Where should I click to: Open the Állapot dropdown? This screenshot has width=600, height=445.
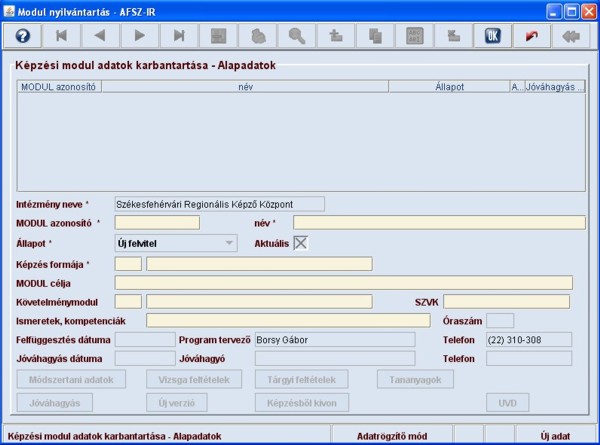click(175, 243)
